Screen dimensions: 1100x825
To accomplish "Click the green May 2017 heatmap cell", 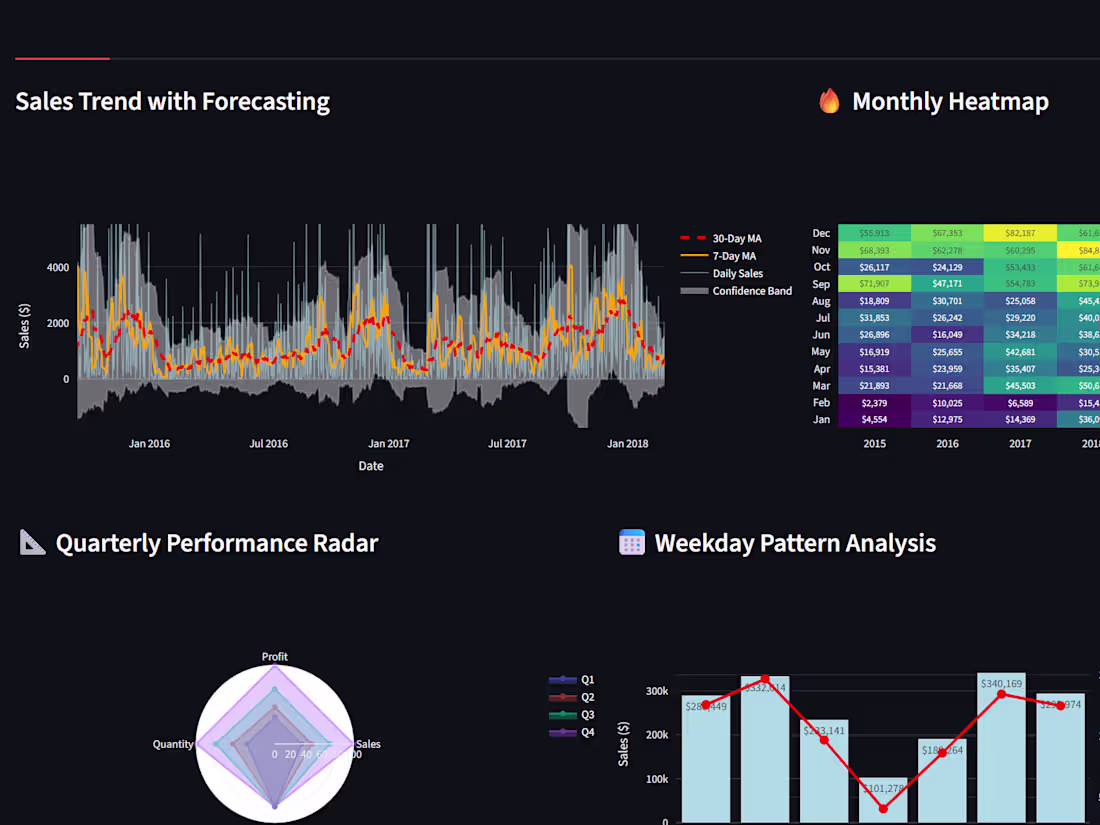I will (x=1020, y=351).
